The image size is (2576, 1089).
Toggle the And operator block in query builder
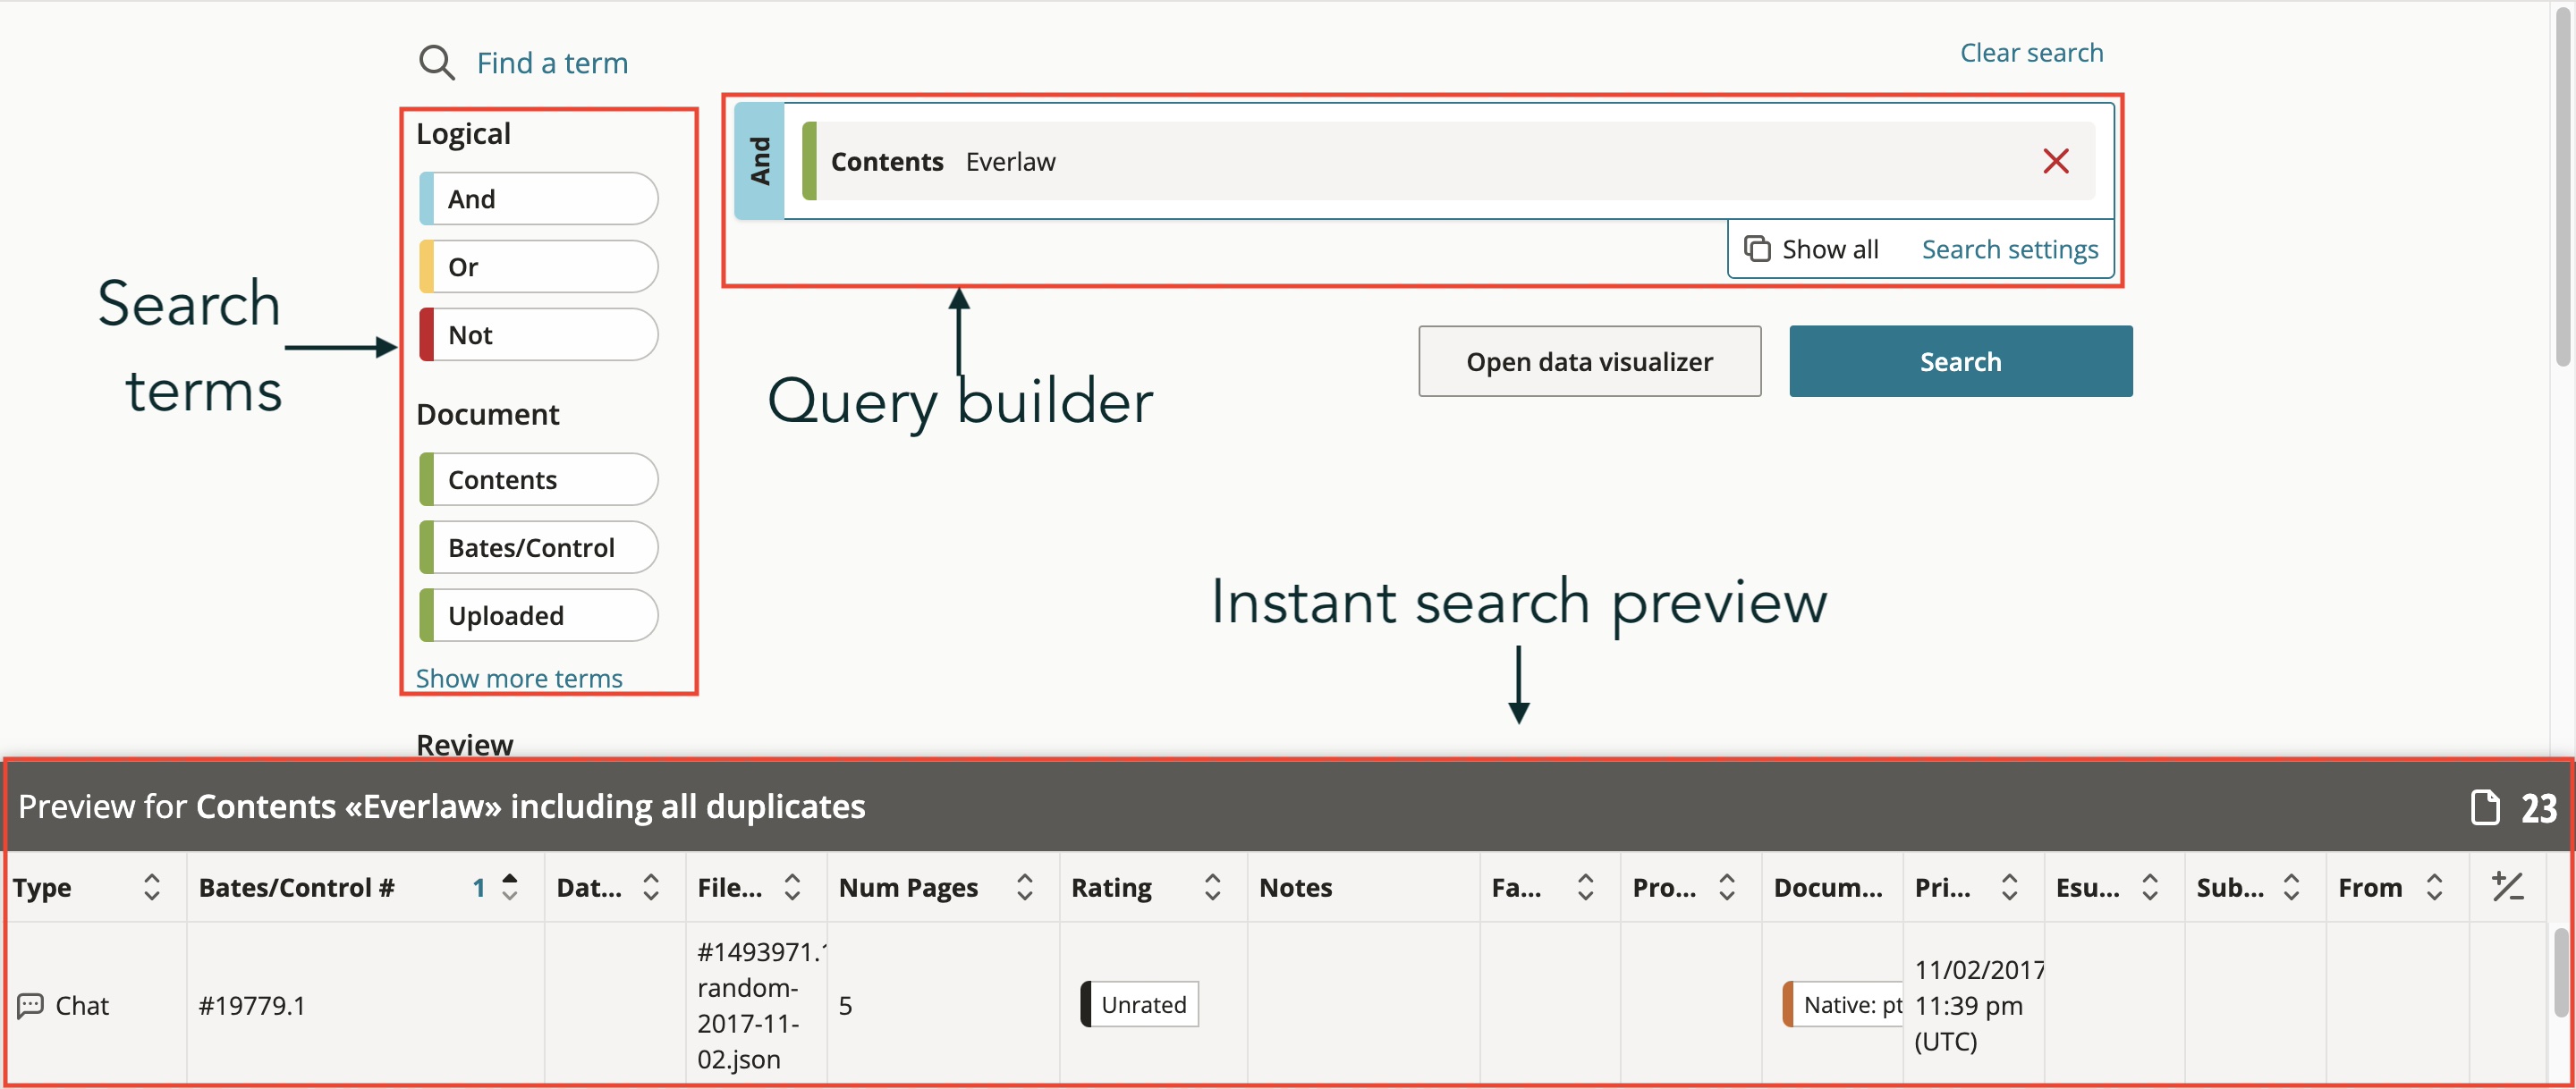point(760,161)
